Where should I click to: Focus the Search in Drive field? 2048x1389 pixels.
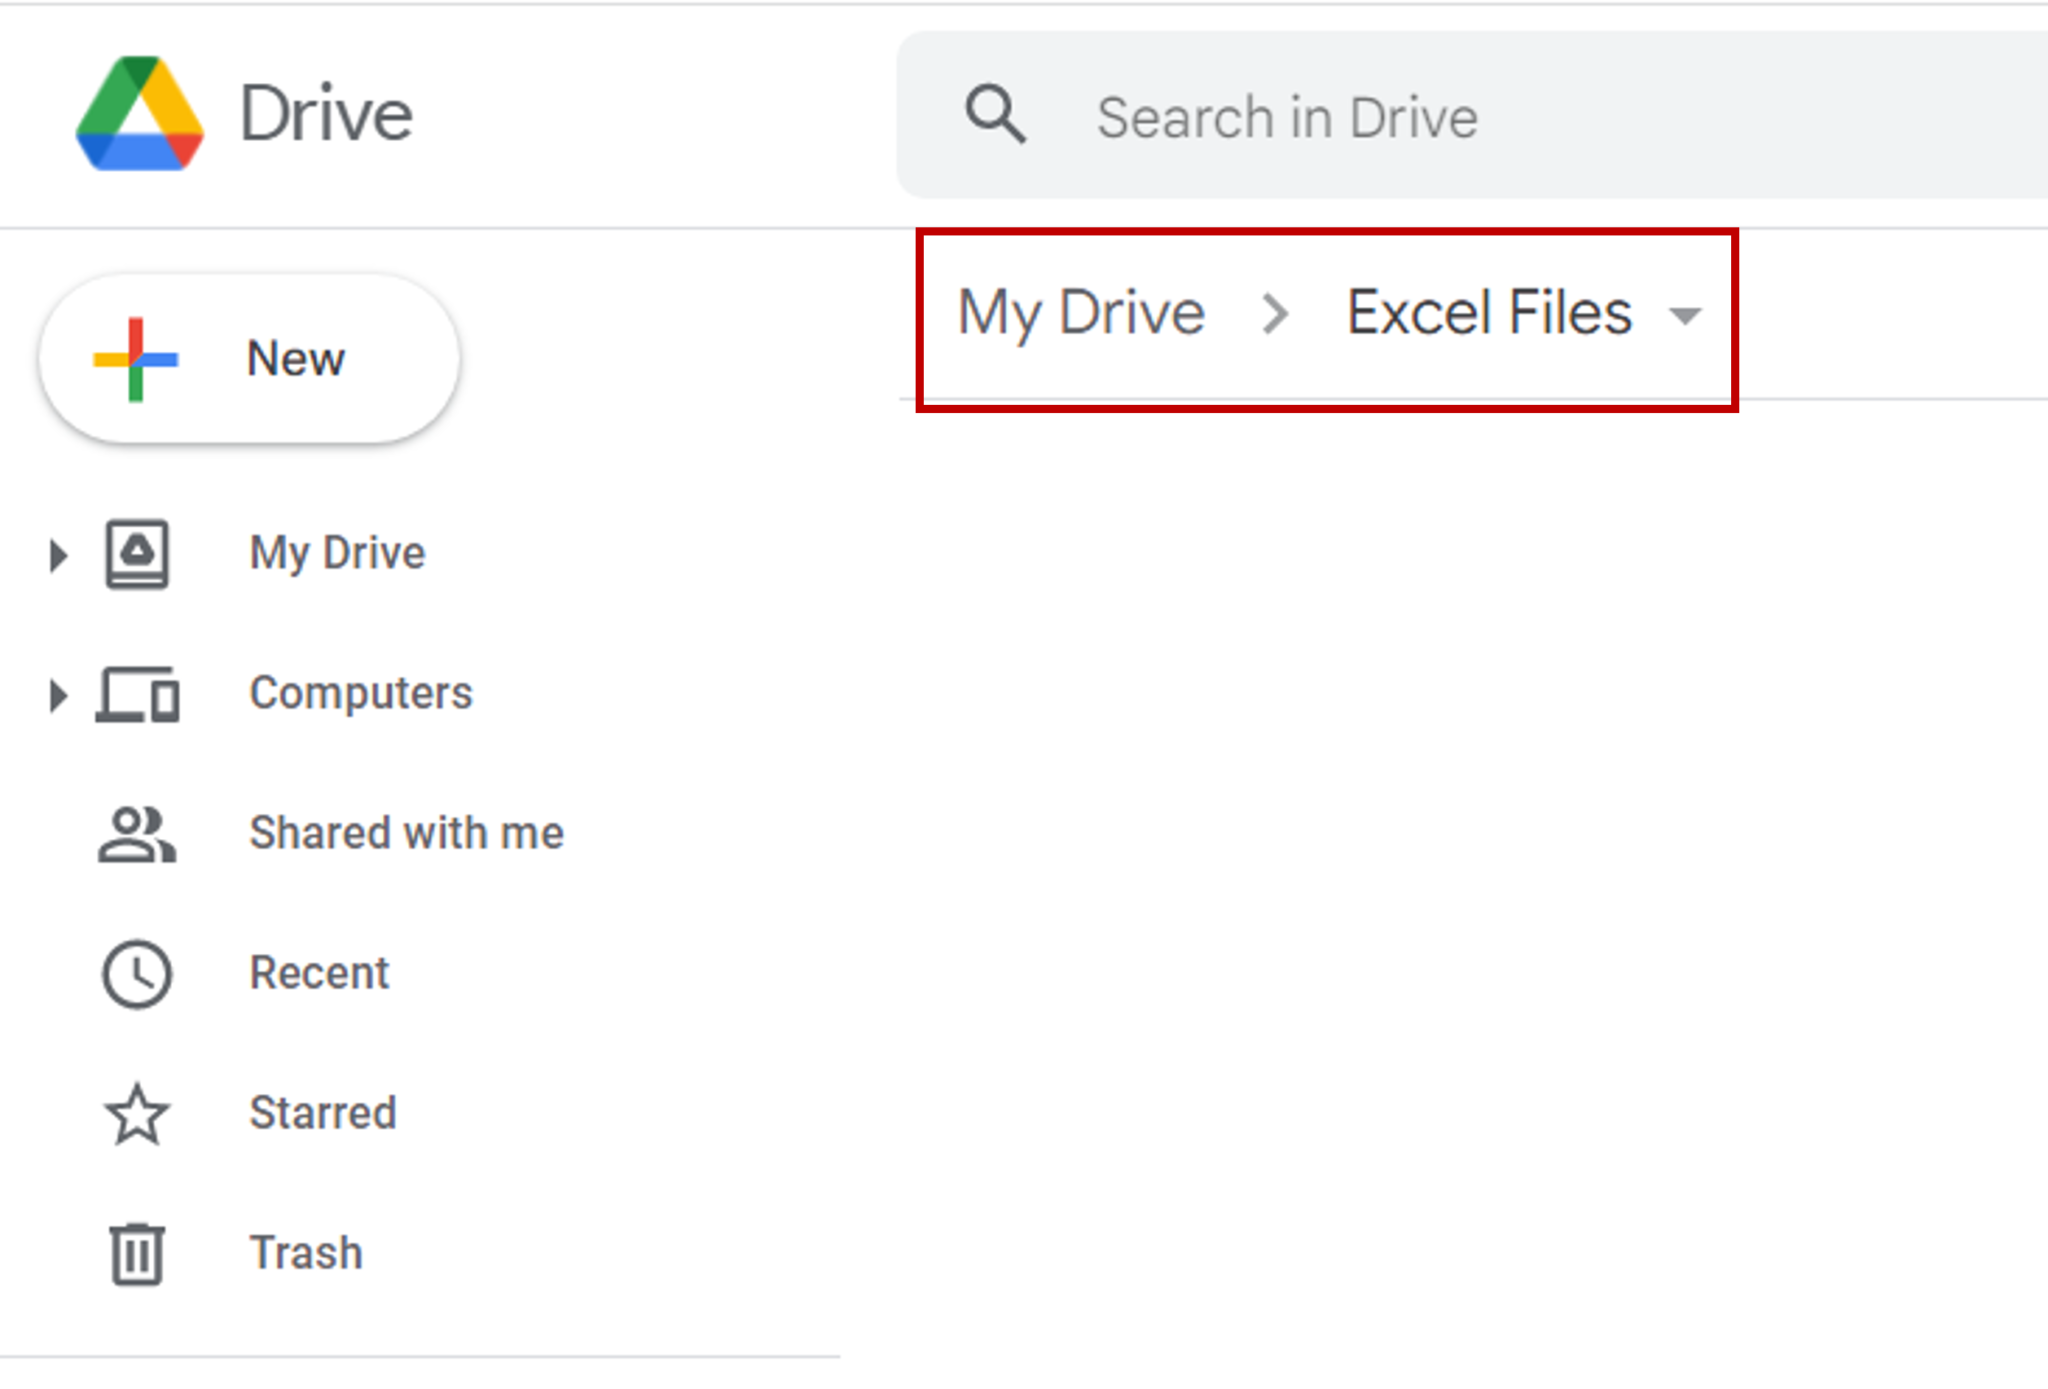tap(1472, 115)
